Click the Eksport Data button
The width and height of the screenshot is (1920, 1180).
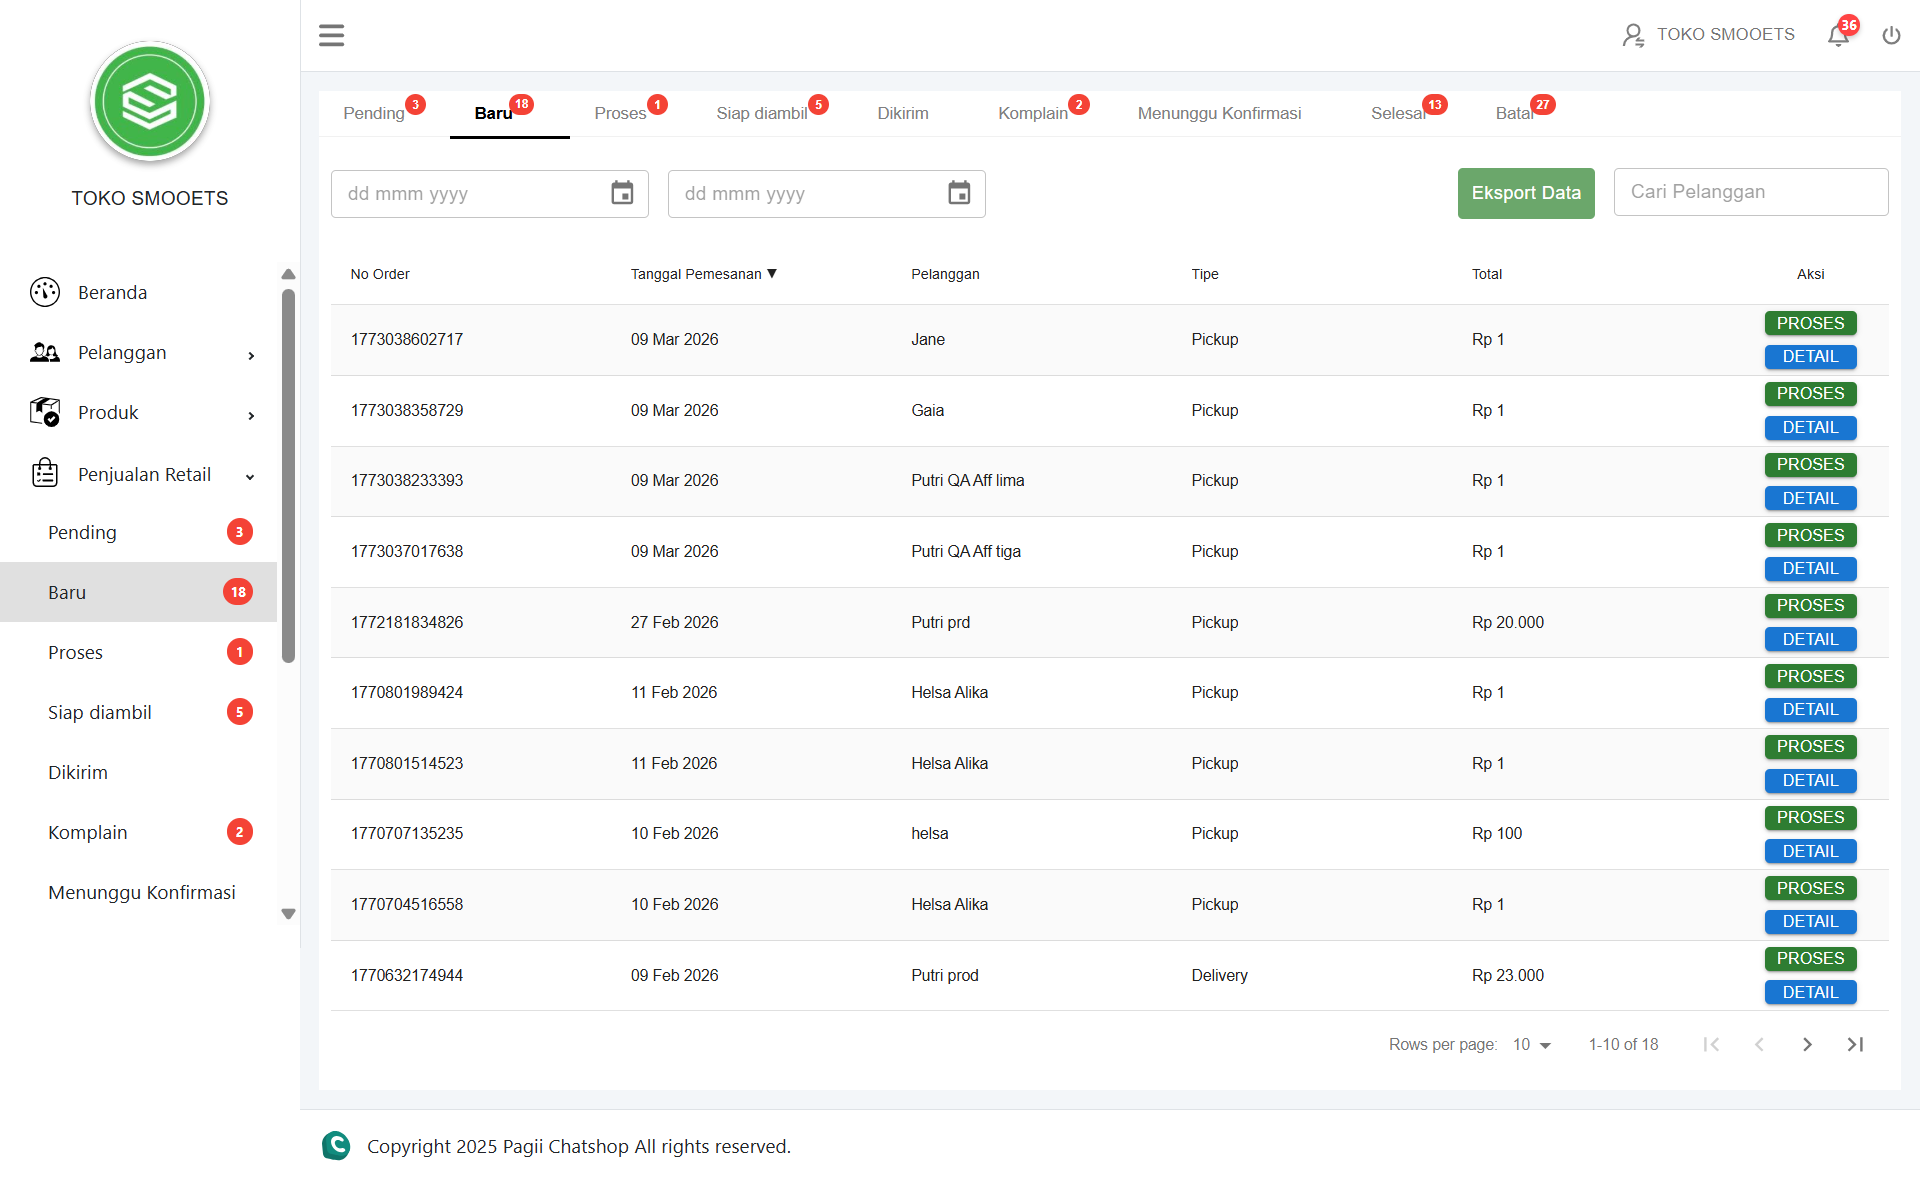pyautogui.click(x=1525, y=193)
